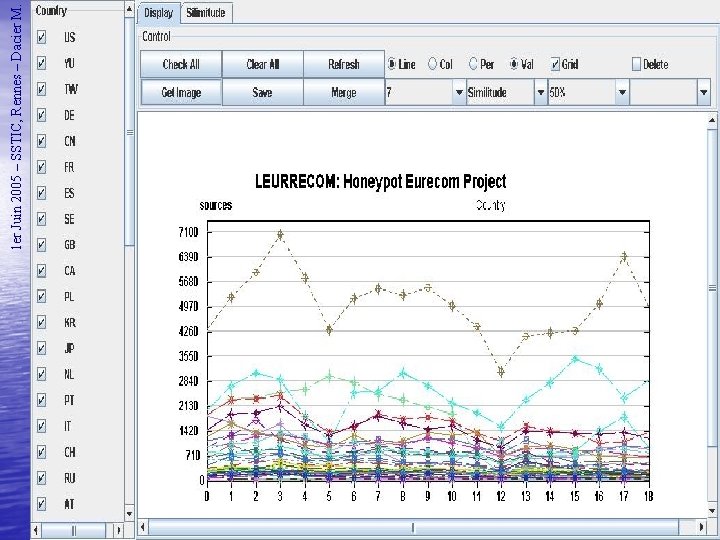Viewport: 720px width, 540px height.
Task: Click the Get Image button
Action: click(x=181, y=92)
